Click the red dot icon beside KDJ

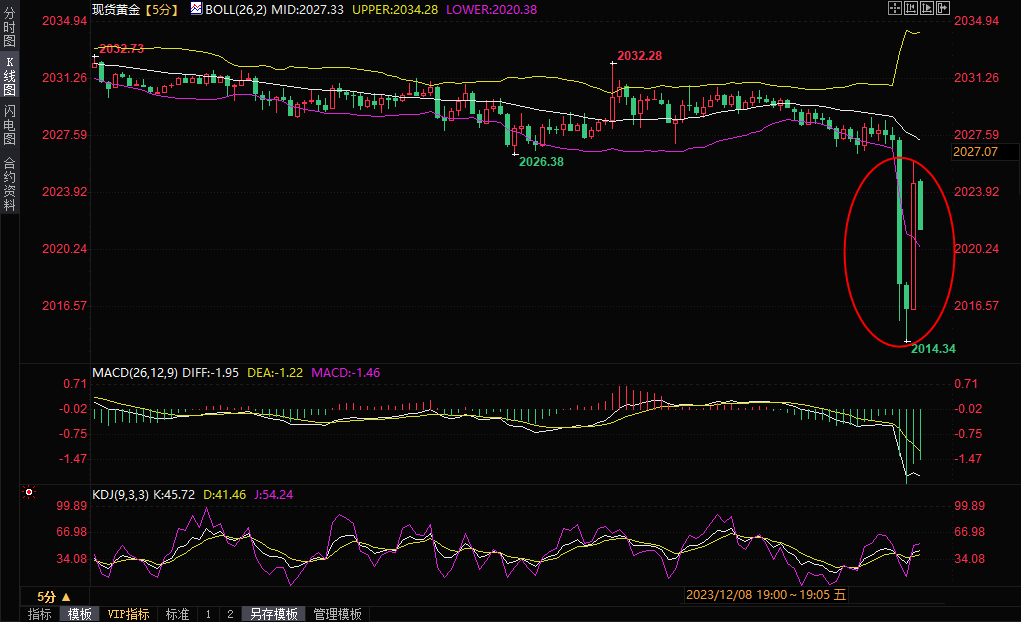pyautogui.click(x=29, y=492)
